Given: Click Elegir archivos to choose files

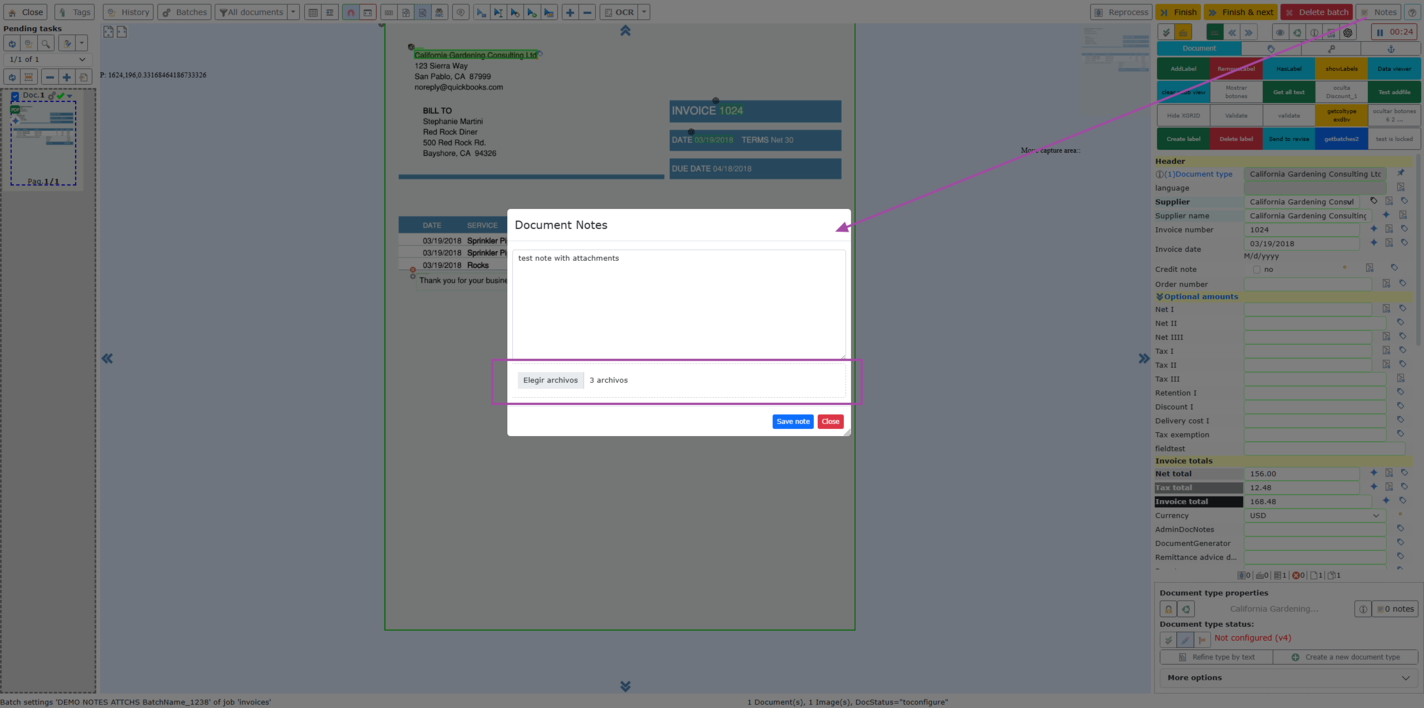Looking at the screenshot, I should [x=550, y=380].
